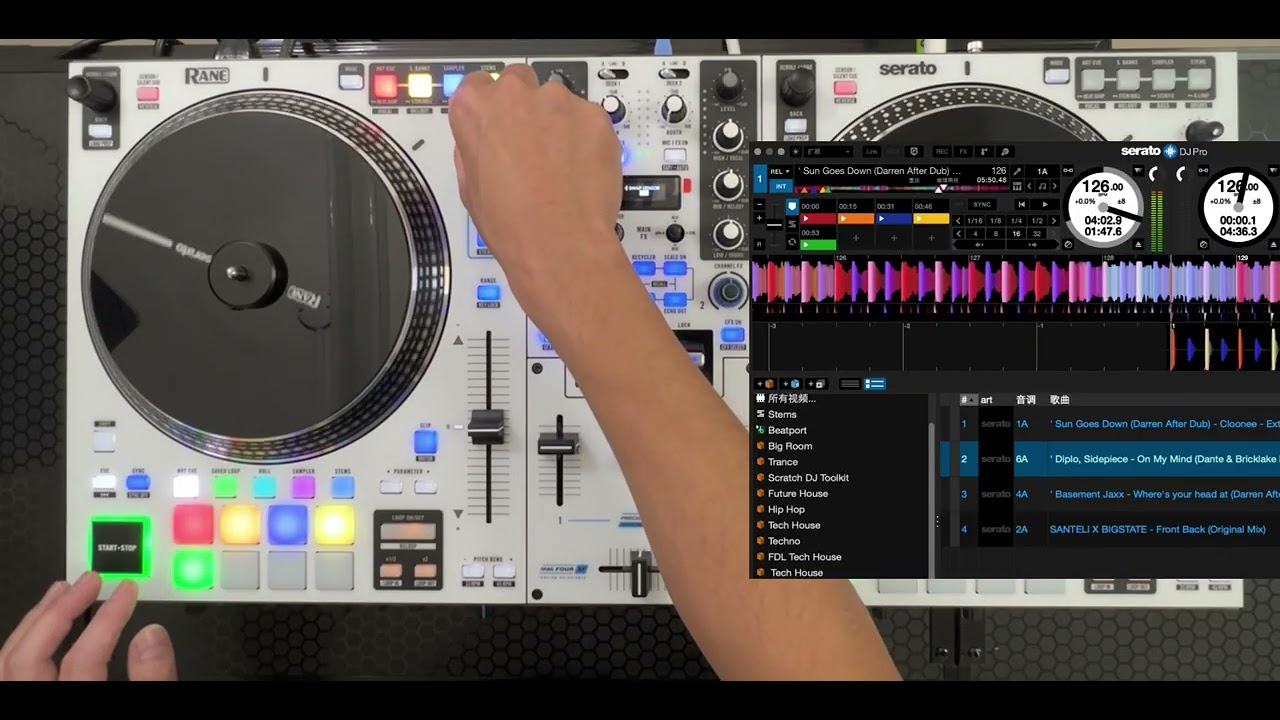Open the Hip Hop crate
Image resolution: width=1280 pixels, height=720 pixels.
pyautogui.click(x=786, y=509)
